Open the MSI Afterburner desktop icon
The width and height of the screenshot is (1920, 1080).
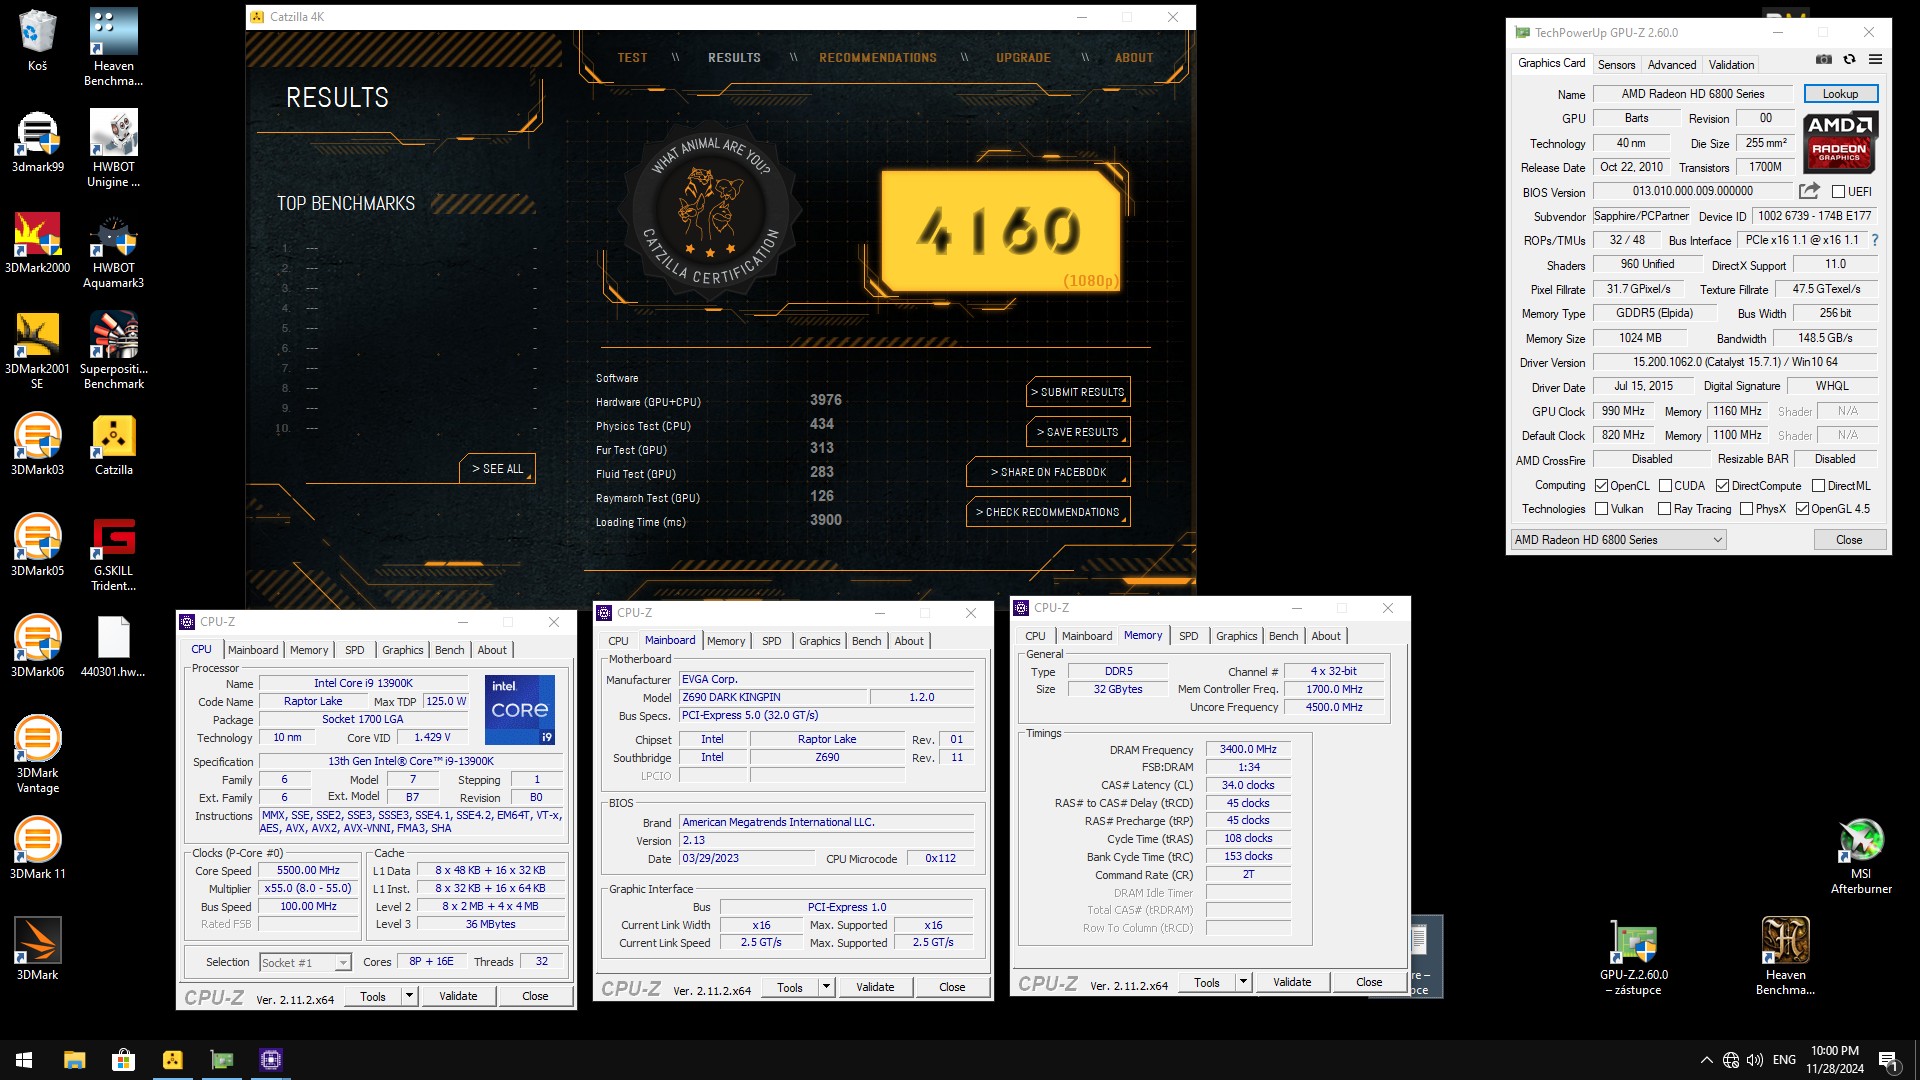click(x=1861, y=856)
